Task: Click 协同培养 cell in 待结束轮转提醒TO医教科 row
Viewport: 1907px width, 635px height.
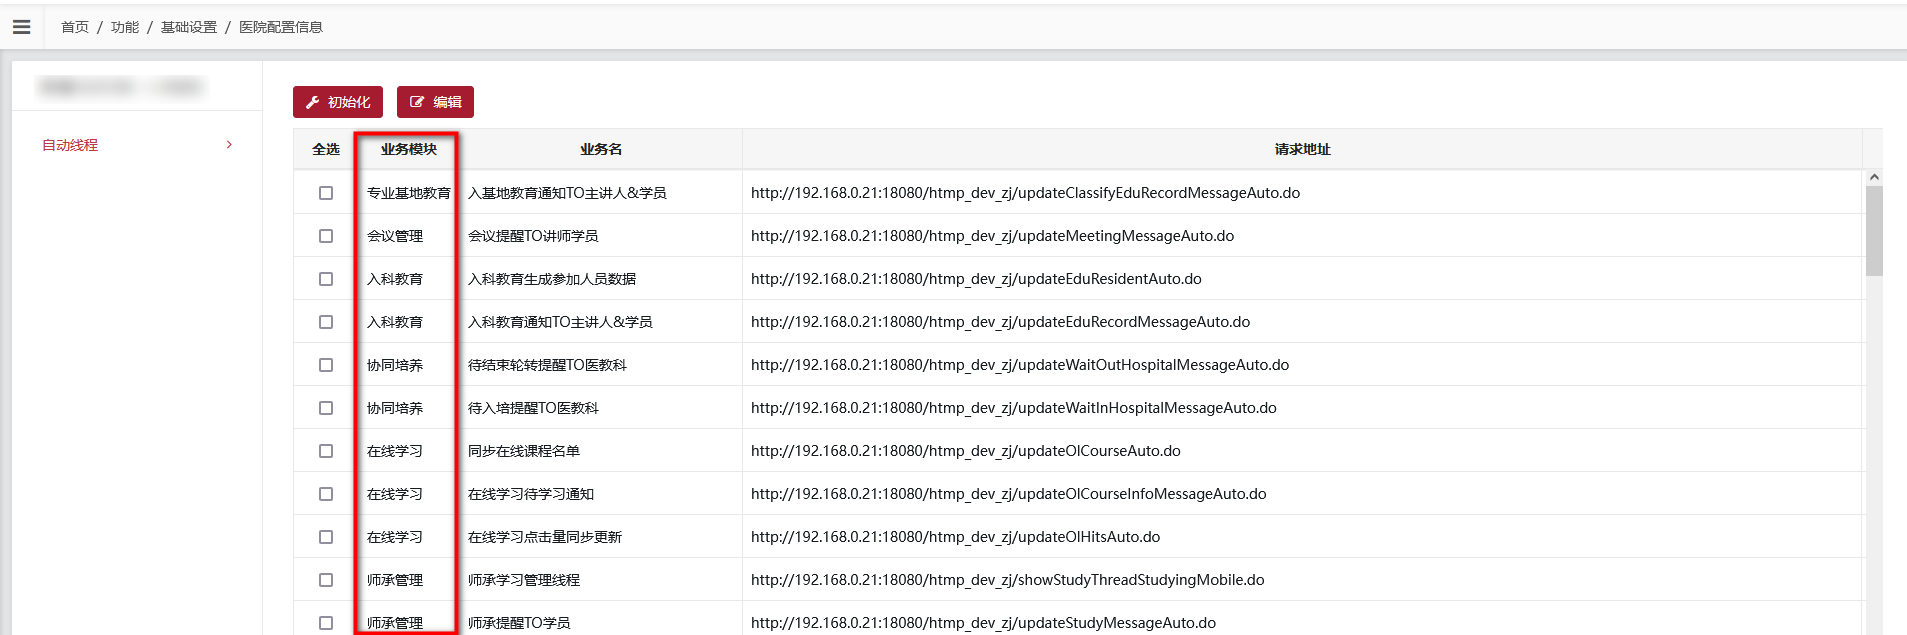Action: click(x=395, y=365)
